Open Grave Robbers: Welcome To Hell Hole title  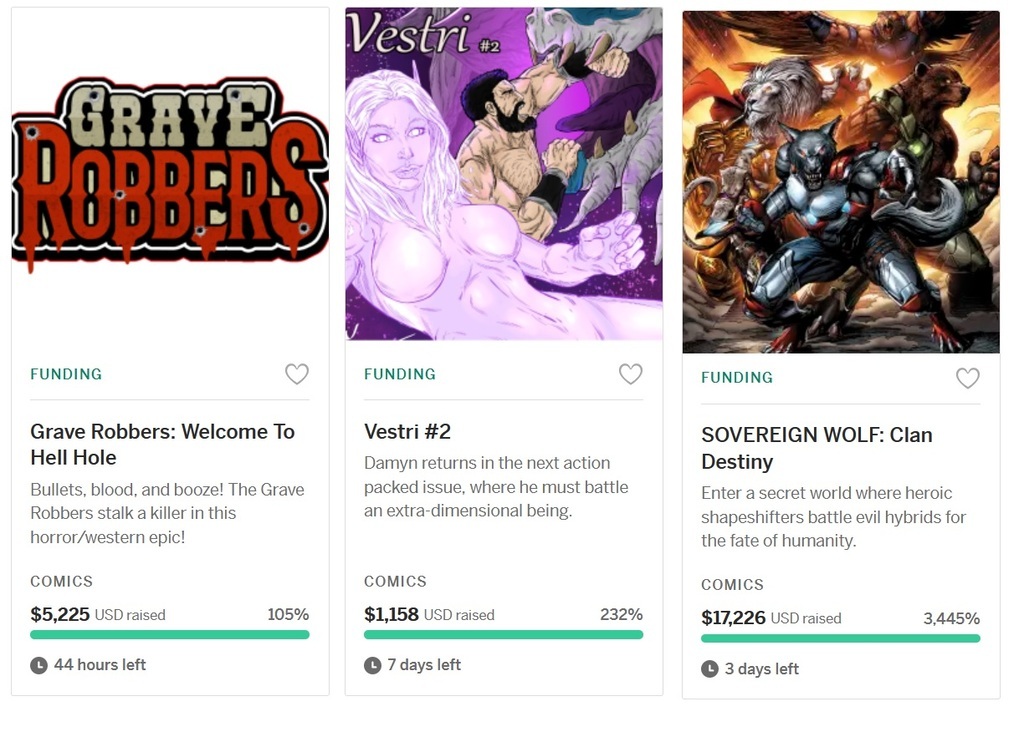(x=162, y=444)
